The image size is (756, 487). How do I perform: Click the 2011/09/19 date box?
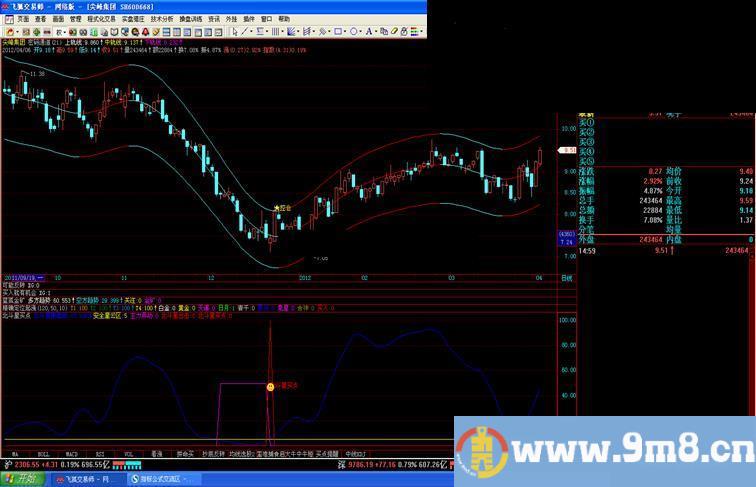(23, 278)
